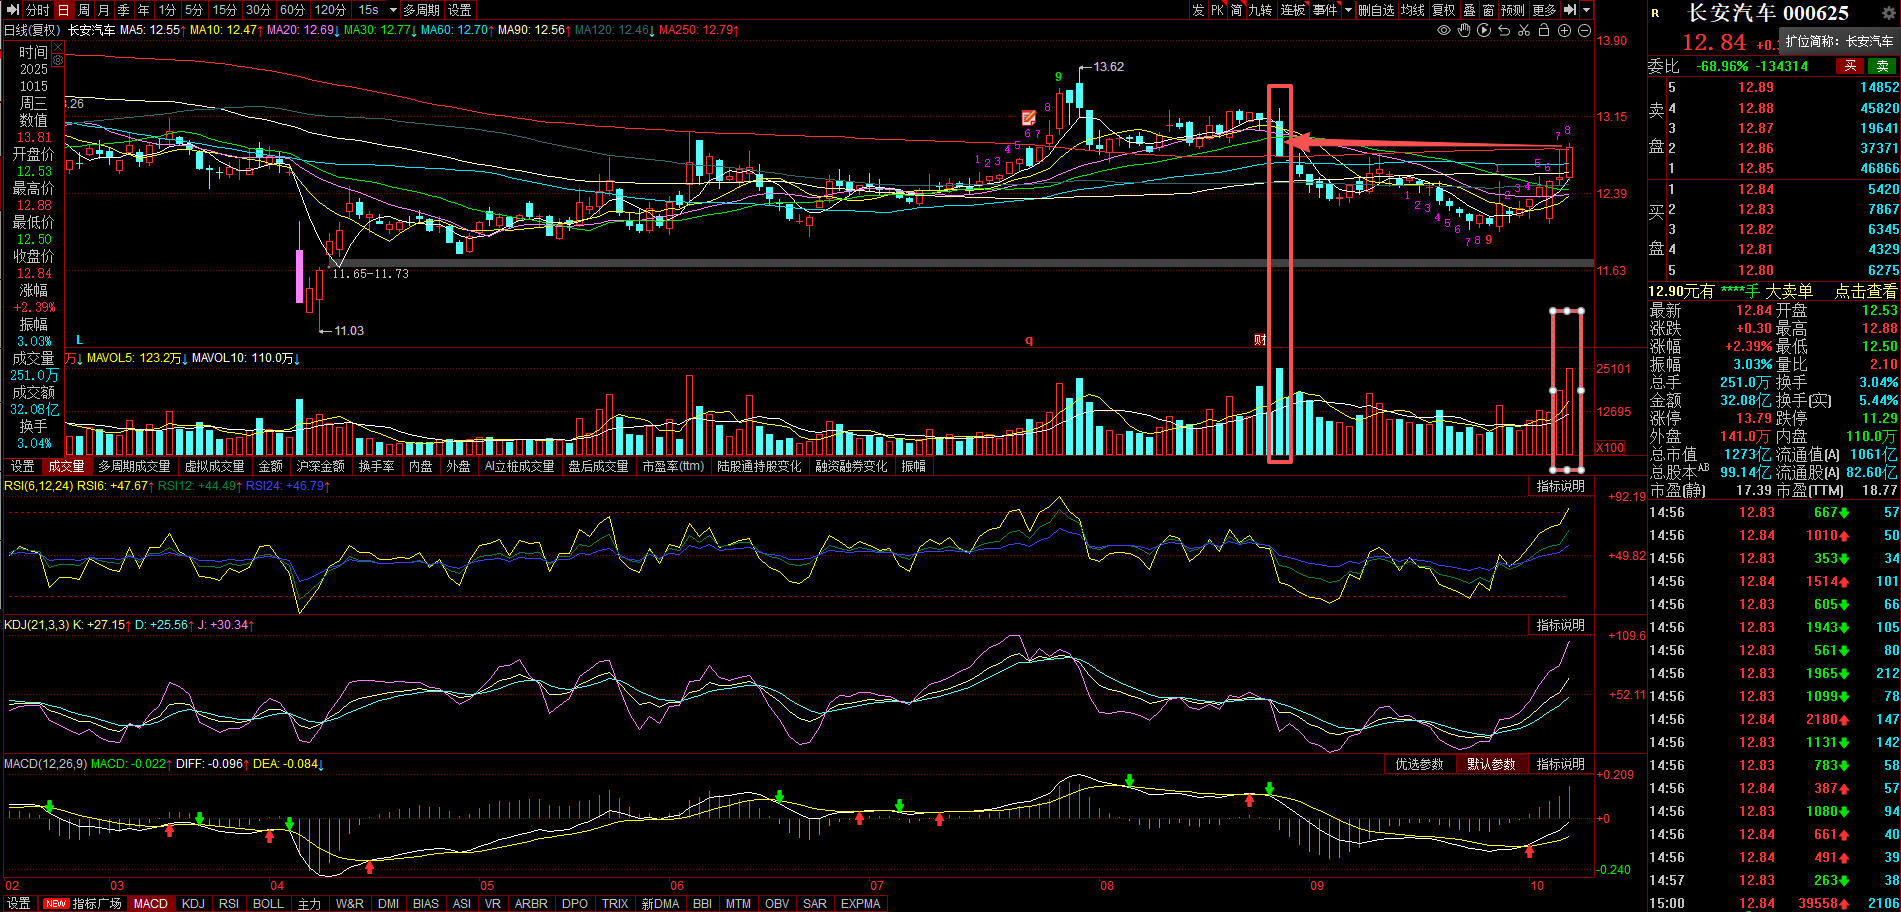The width and height of the screenshot is (1901, 912).
Task: Switch to 分时 intraday view
Action: pyautogui.click(x=37, y=10)
